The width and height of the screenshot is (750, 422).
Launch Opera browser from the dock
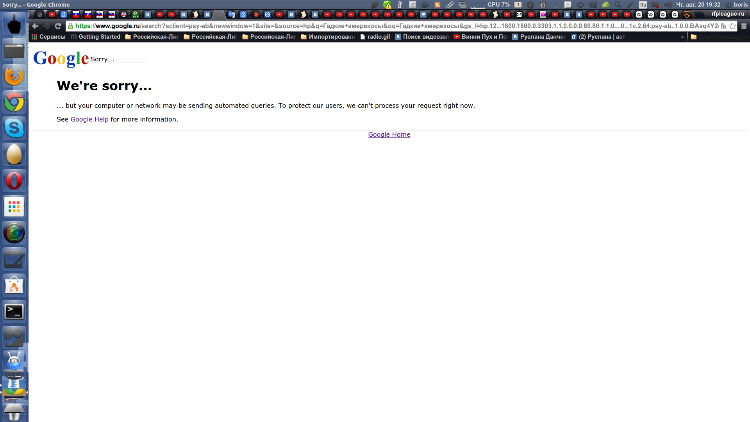point(14,180)
